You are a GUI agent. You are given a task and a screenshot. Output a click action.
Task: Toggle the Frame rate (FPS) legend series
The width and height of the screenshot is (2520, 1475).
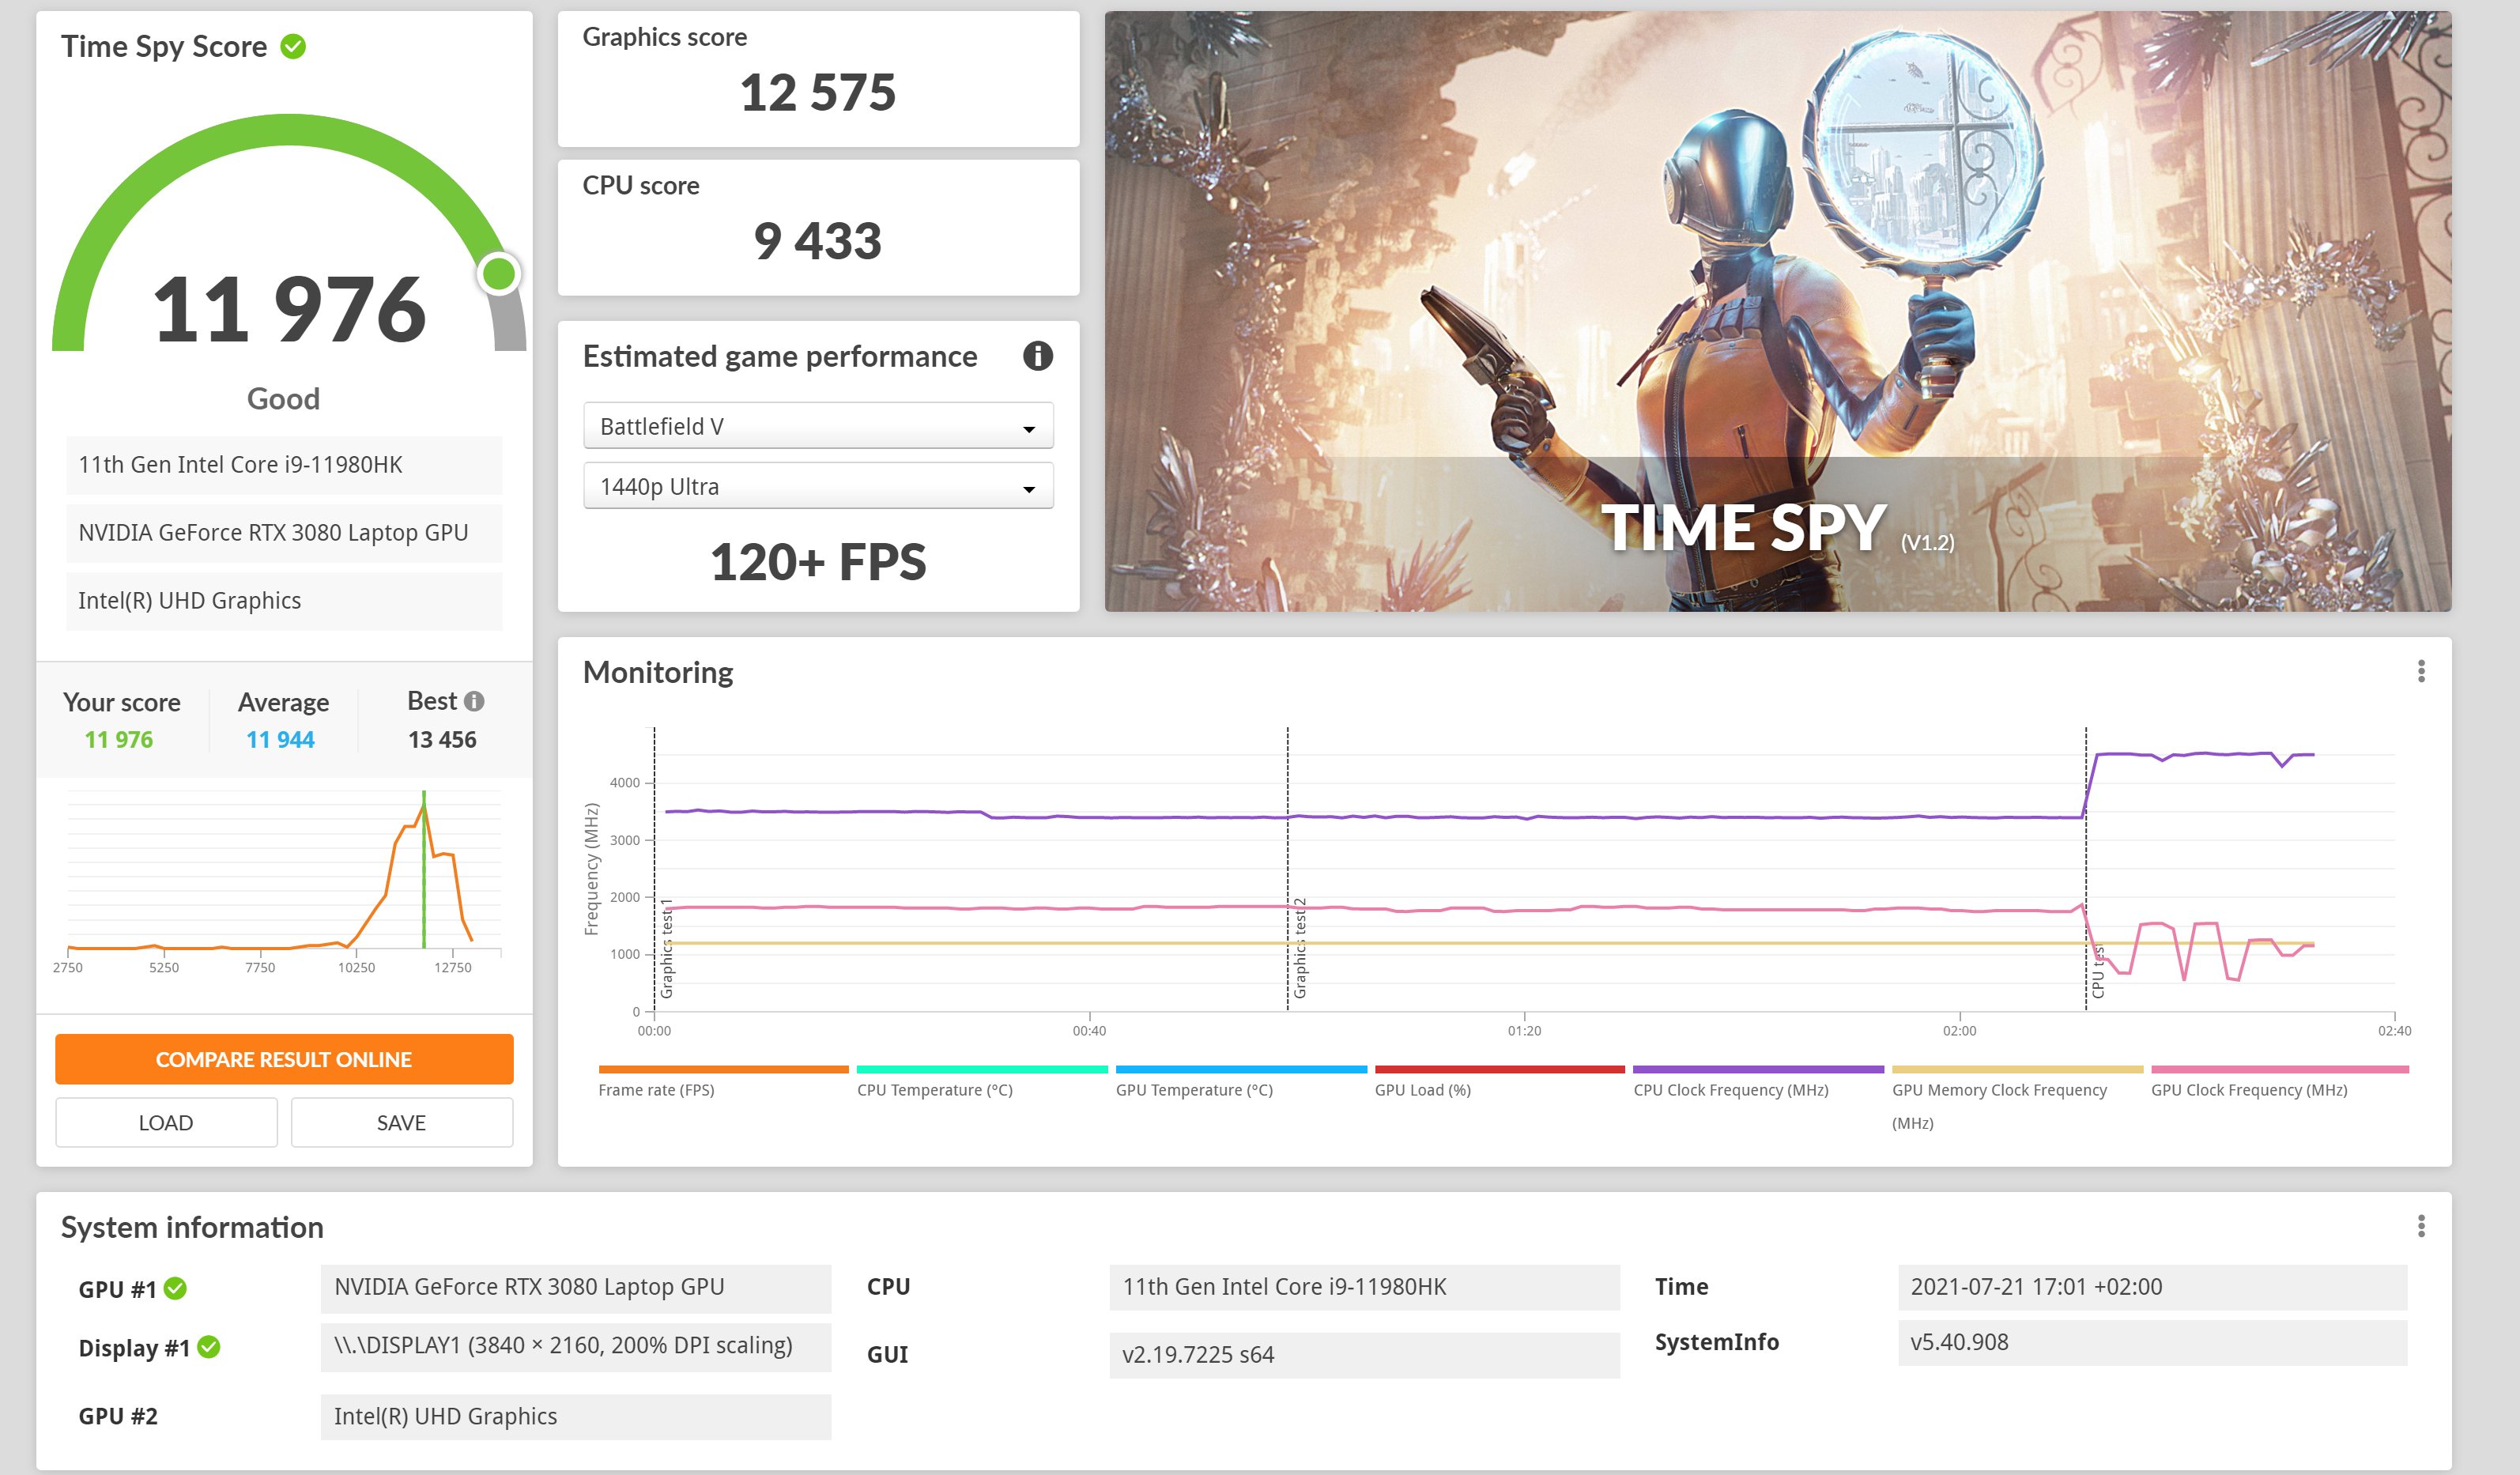pos(656,1090)
